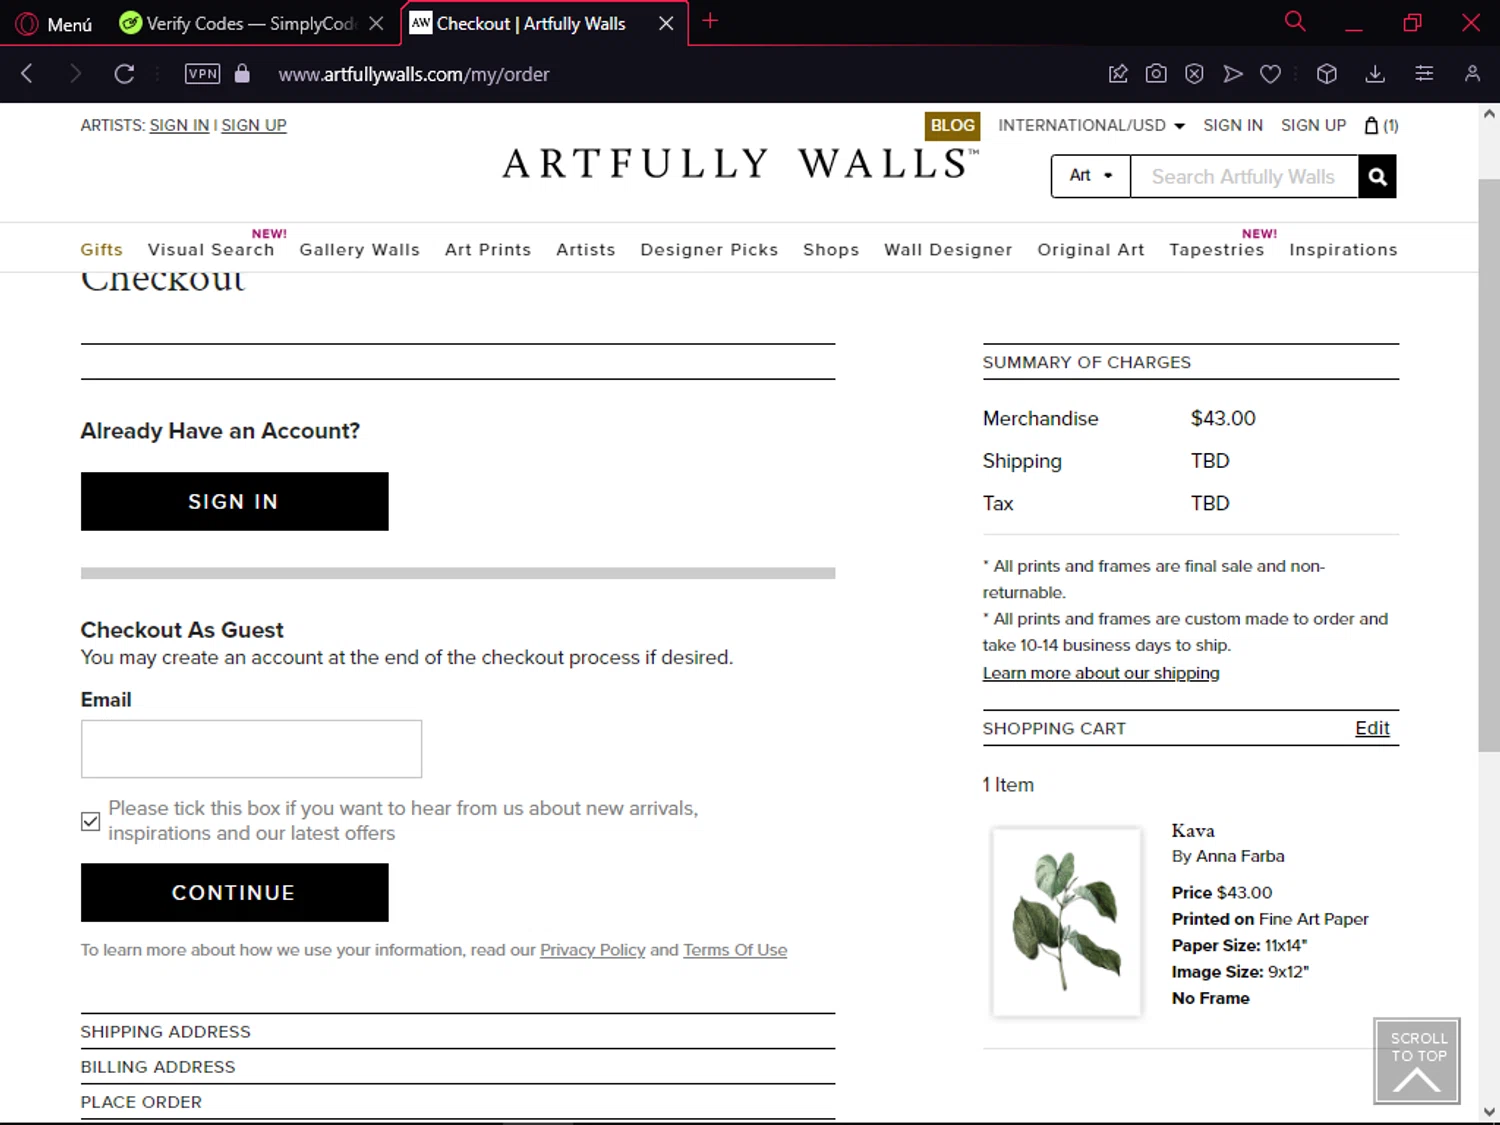Screen dimensions: 1500x1125
Task: Click the browser tab search icon
Action: point(1295,21)
